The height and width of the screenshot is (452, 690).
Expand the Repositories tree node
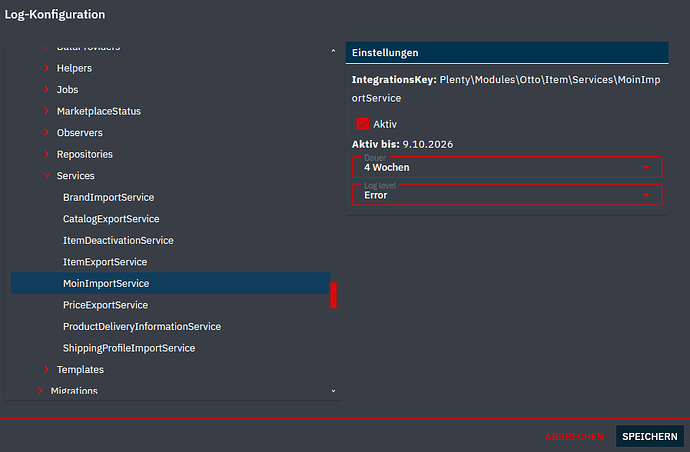[46, 154]
